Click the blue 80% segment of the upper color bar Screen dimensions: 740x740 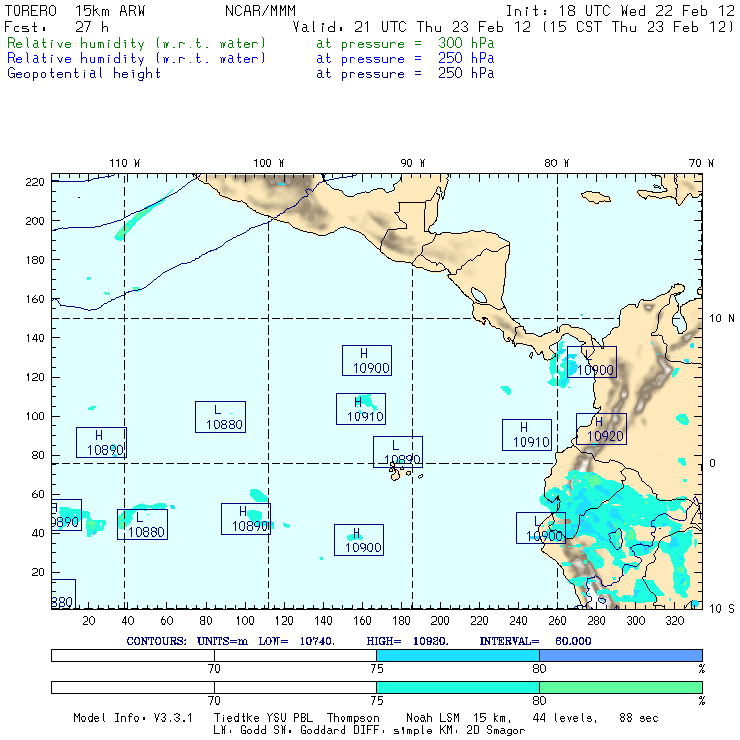click(x=620, y=654)
